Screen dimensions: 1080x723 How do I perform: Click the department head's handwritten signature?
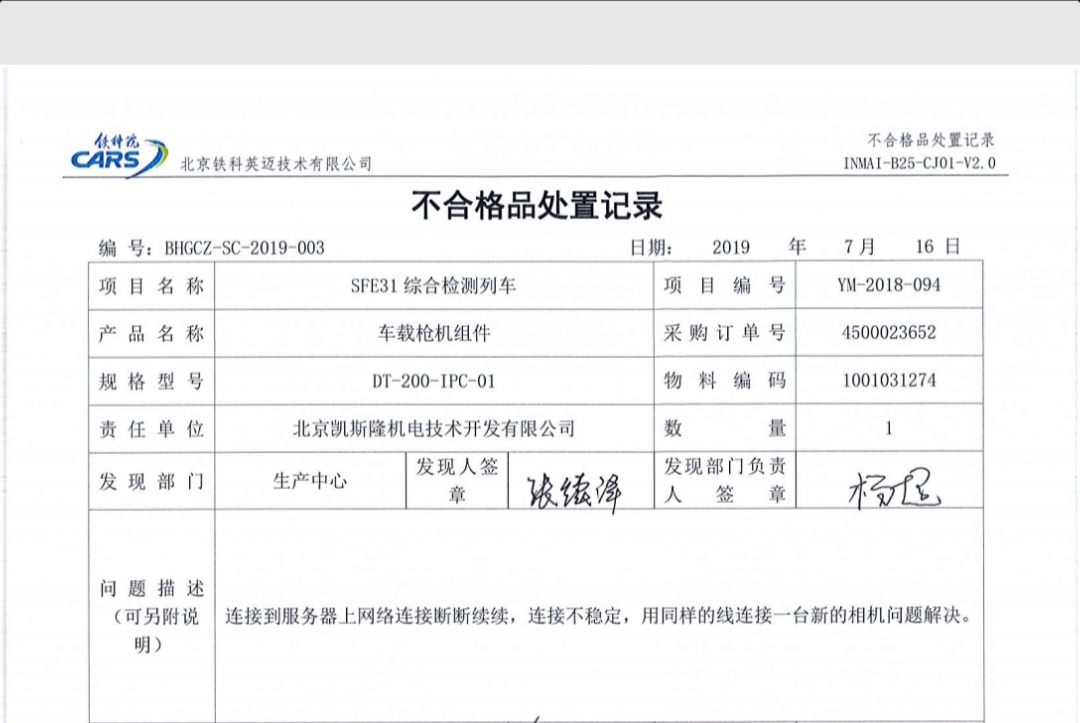pos(894,489)
